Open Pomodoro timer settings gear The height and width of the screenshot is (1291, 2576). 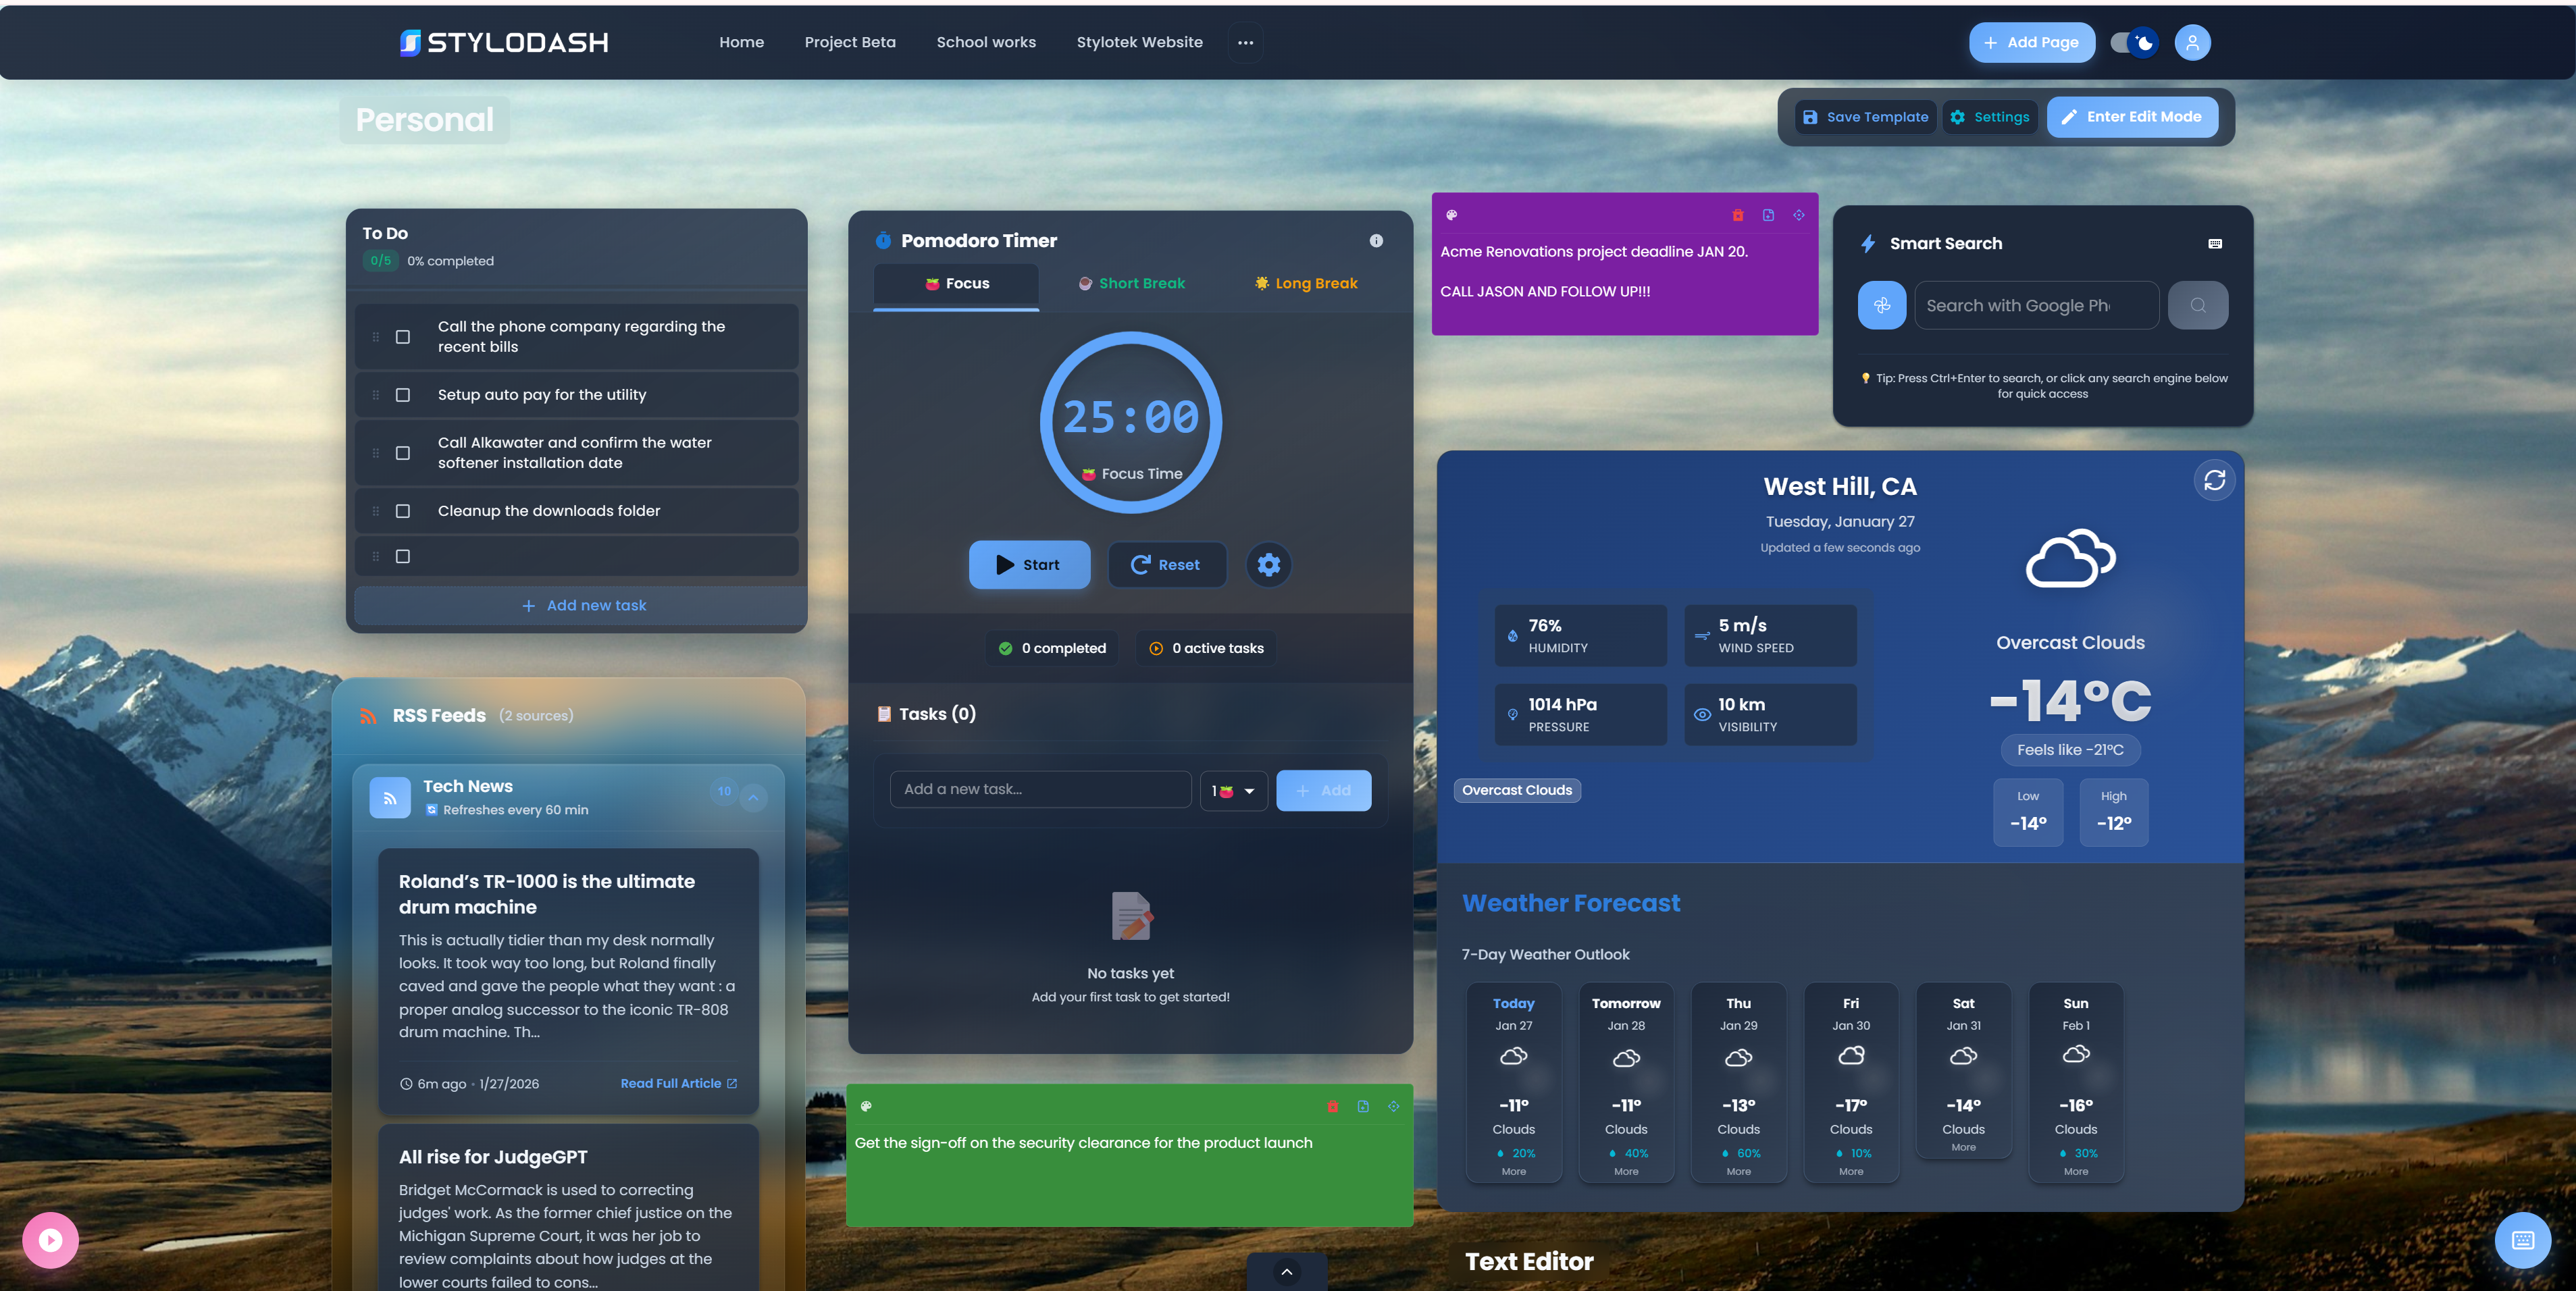[1268, 565]
